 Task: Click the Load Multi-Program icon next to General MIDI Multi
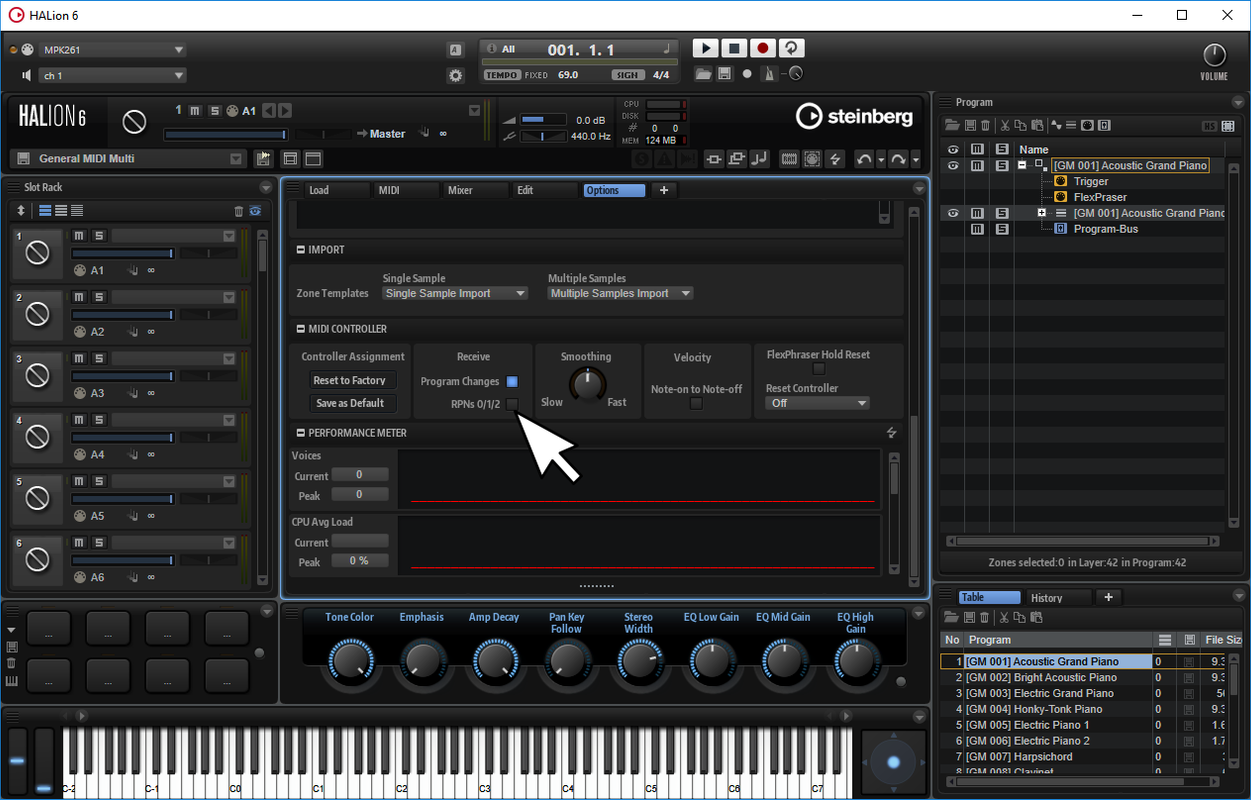pos(264,158)
